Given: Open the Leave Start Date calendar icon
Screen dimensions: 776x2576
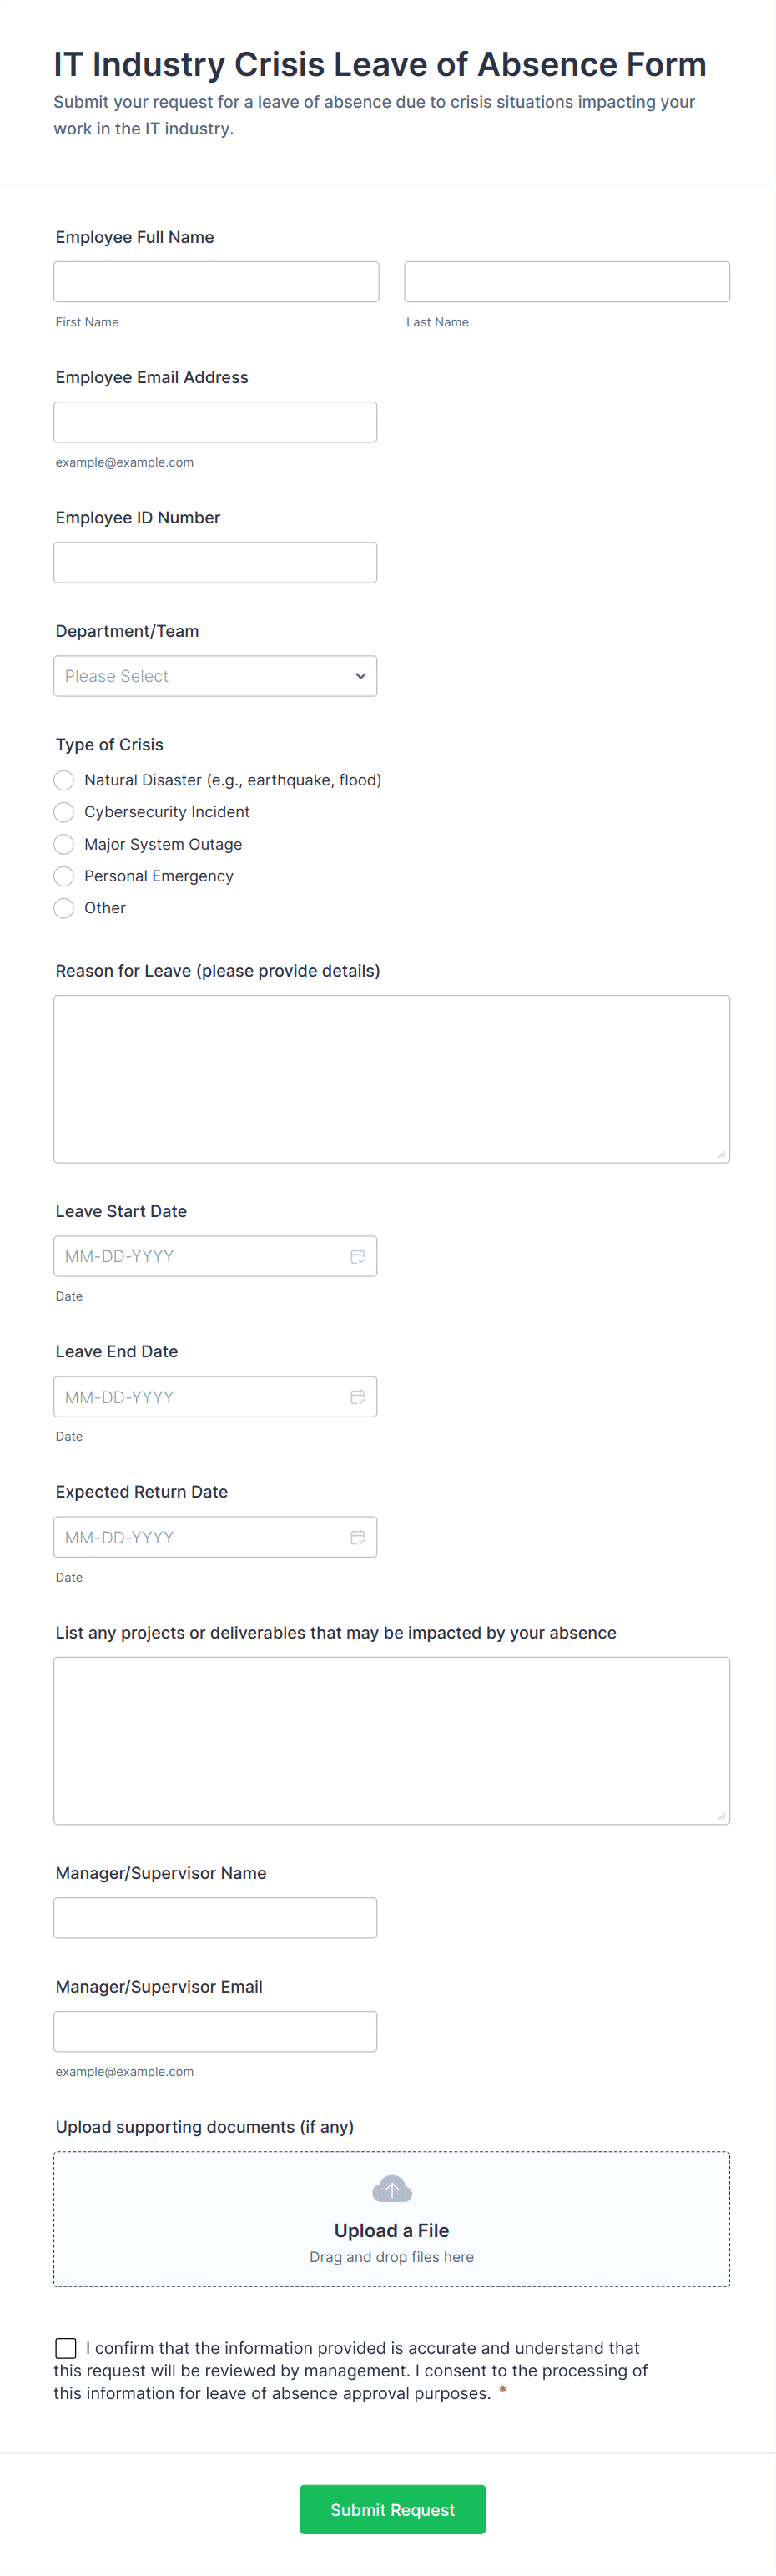Looking at the screenshot, I should (x=357, y=1256).
